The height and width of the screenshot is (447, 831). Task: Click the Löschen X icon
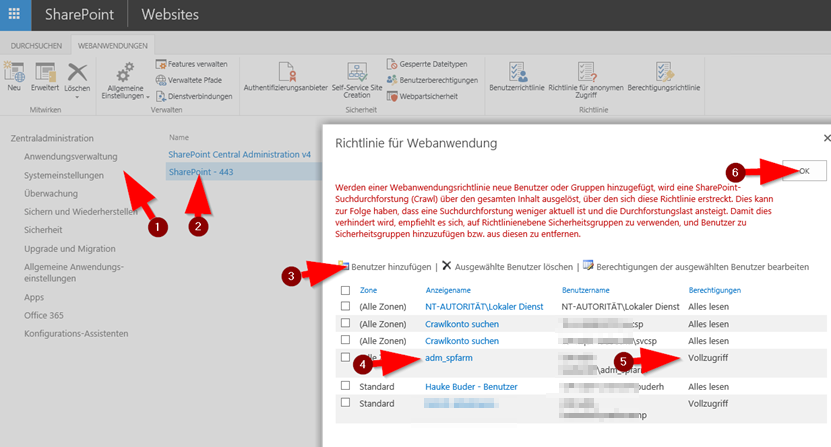pos(77,72)
